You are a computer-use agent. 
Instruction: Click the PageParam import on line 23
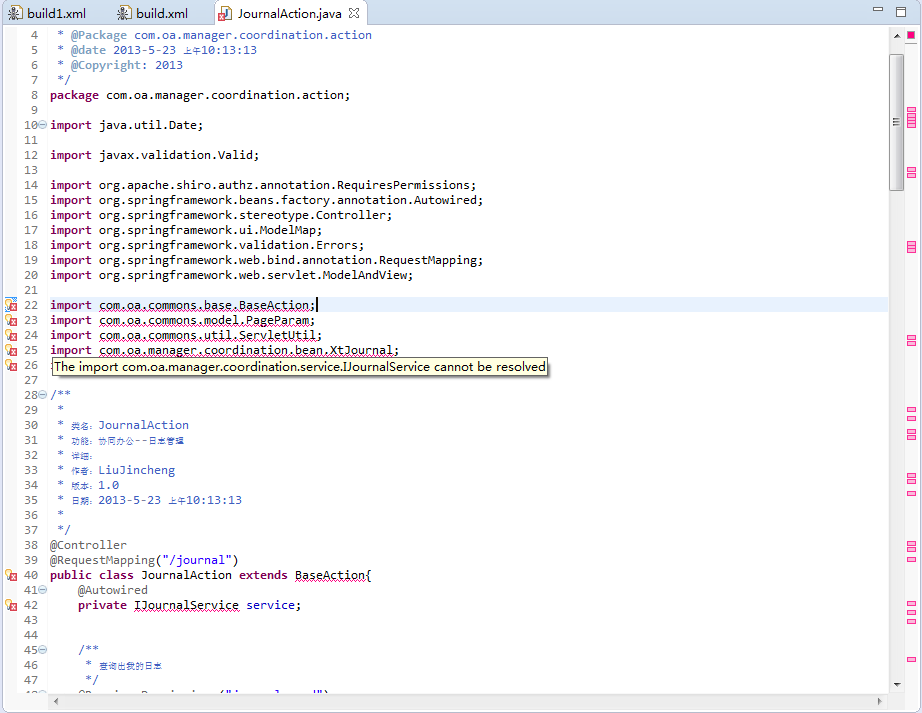(183, 320)
